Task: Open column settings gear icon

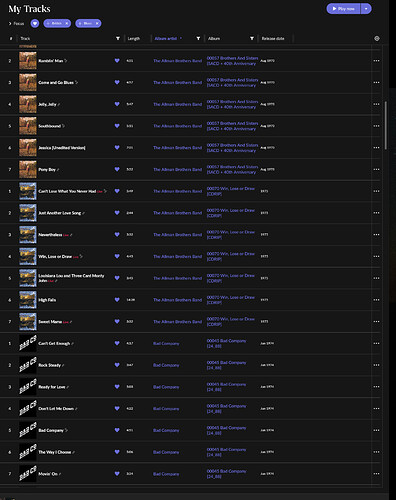Action: point(377,38)
